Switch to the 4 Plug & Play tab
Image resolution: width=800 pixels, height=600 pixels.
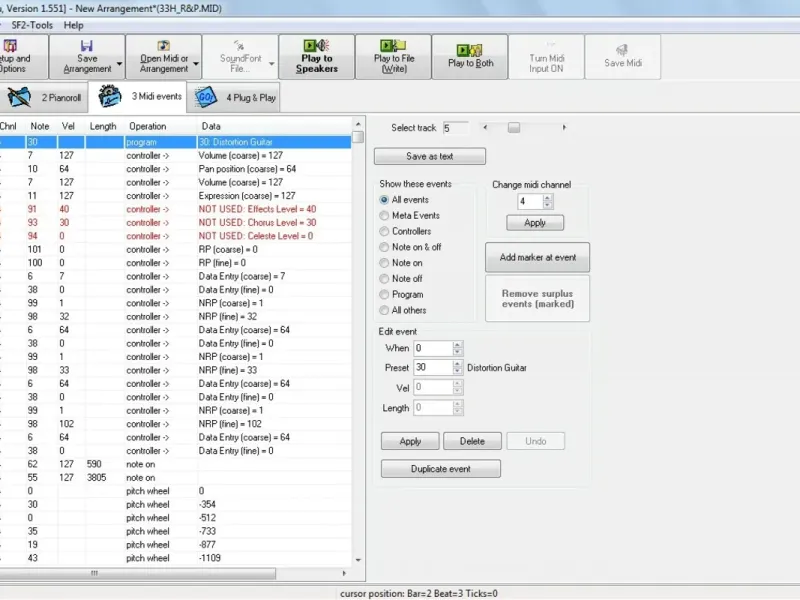click(234, 97)
